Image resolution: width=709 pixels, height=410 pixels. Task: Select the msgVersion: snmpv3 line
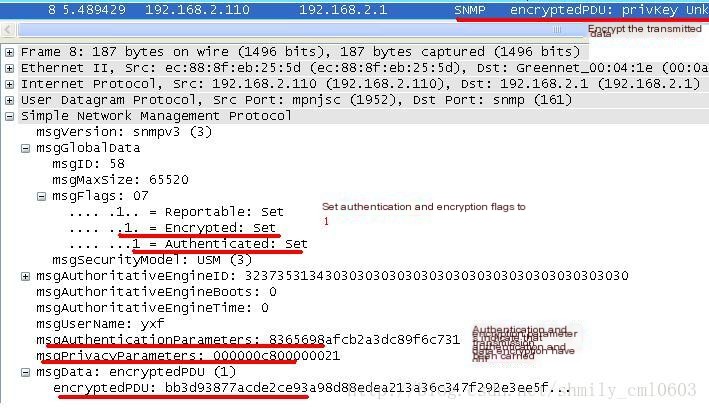coord(124,132)
